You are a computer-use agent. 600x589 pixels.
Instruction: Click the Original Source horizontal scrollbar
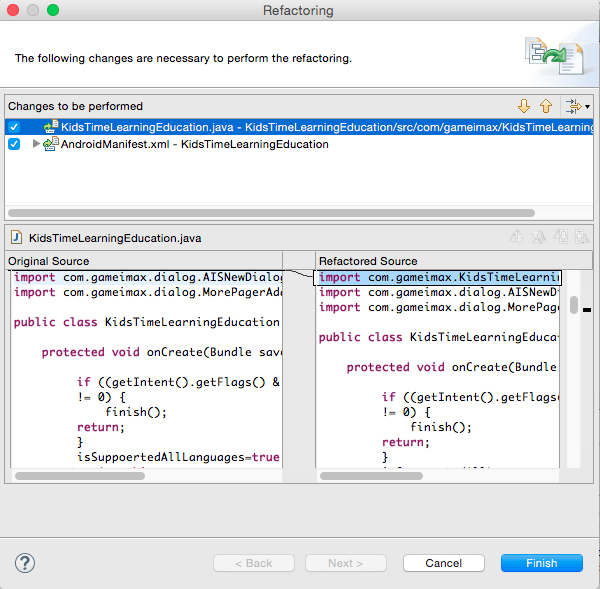(x=80, y=476)
